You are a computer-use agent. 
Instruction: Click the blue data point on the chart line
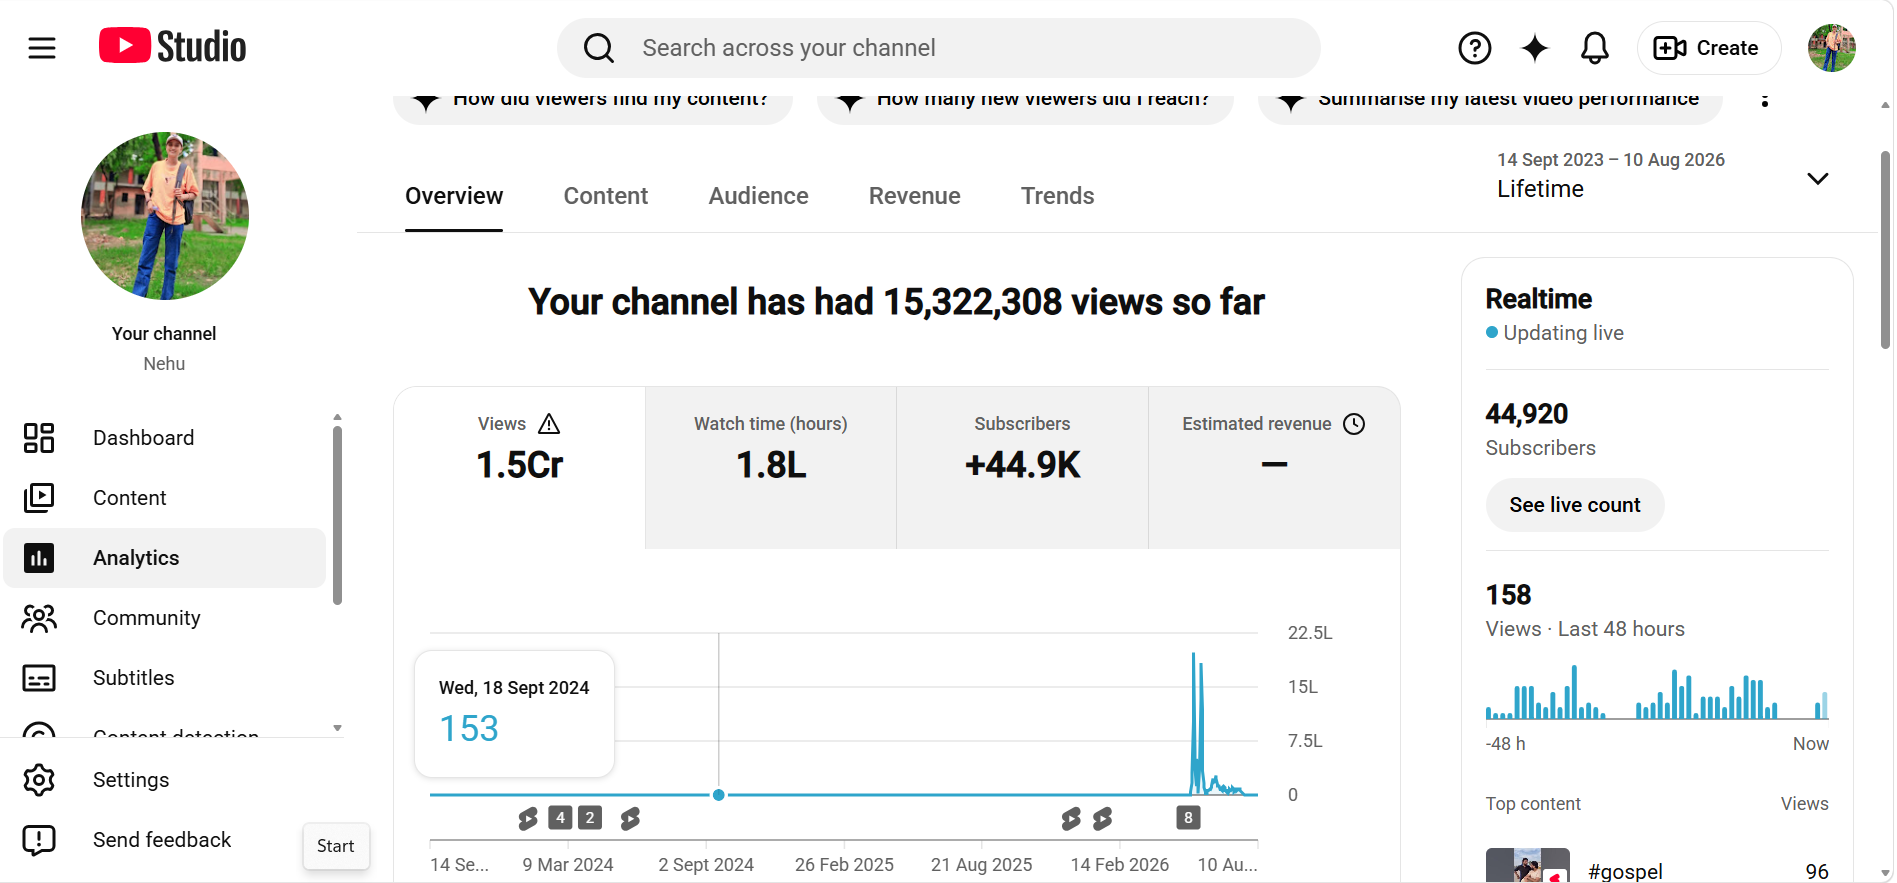coord(719,795)
